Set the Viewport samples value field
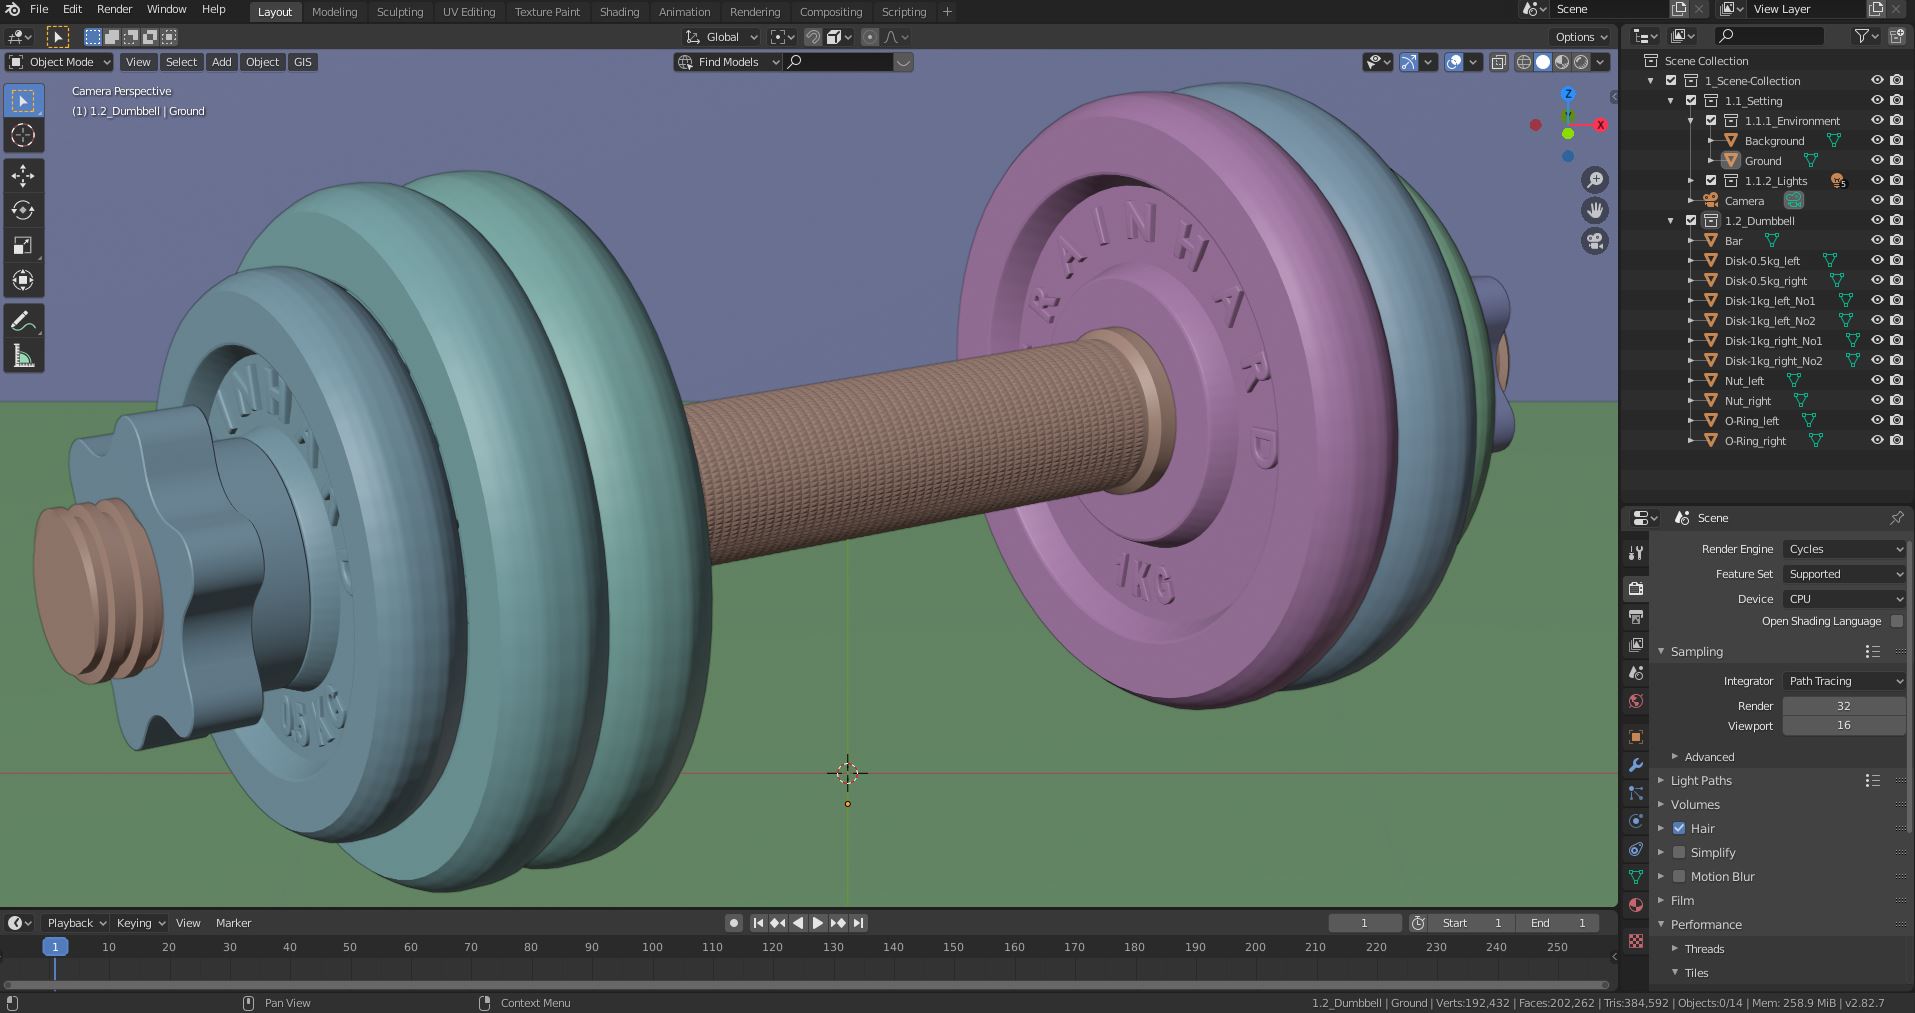 [1843, 725]
